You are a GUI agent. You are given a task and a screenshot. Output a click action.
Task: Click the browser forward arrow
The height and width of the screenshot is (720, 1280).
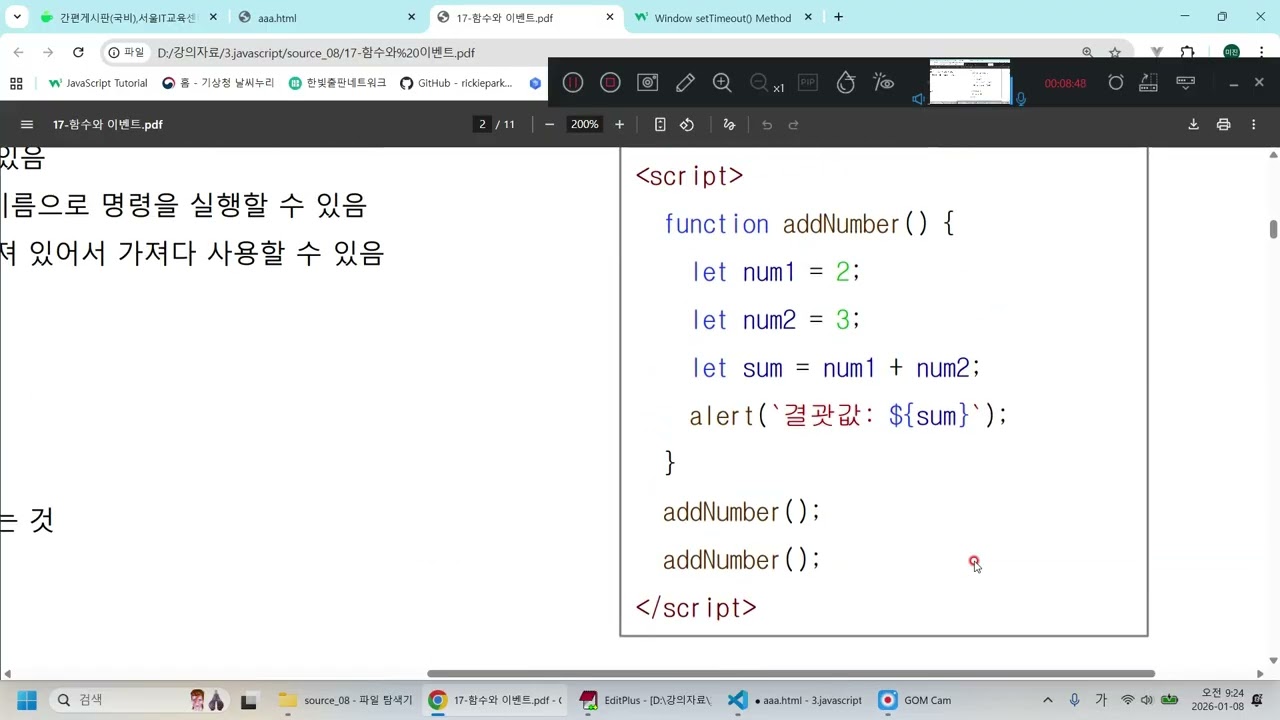coord(48,52)
